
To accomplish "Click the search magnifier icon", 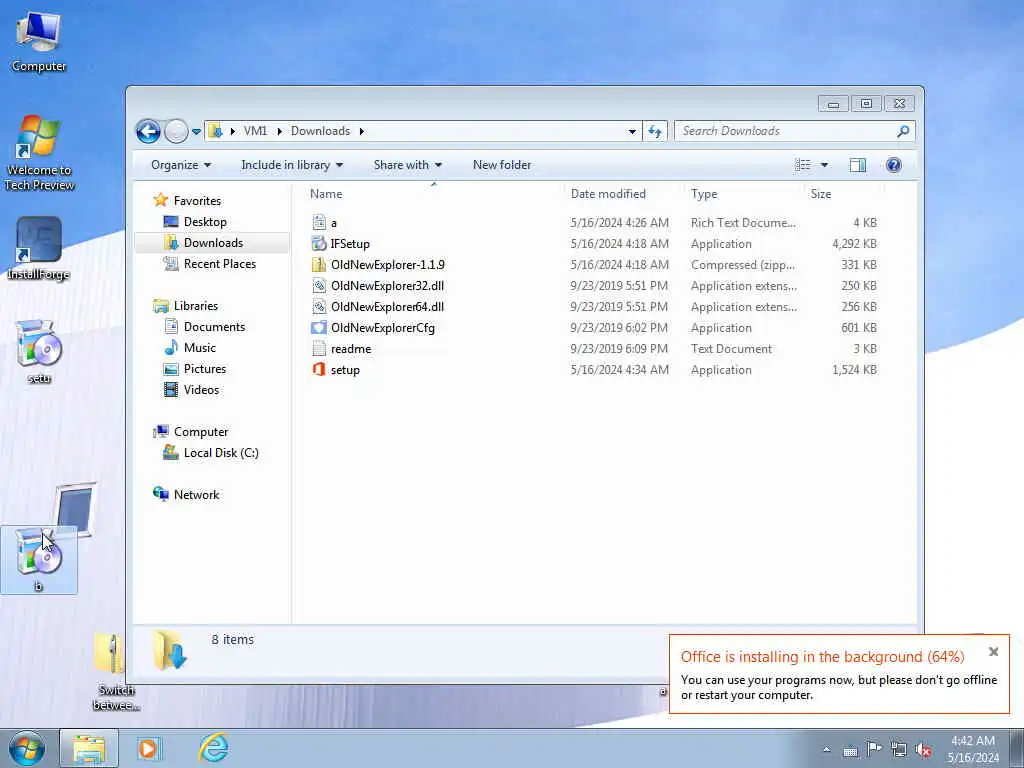I will coord(903,131).
